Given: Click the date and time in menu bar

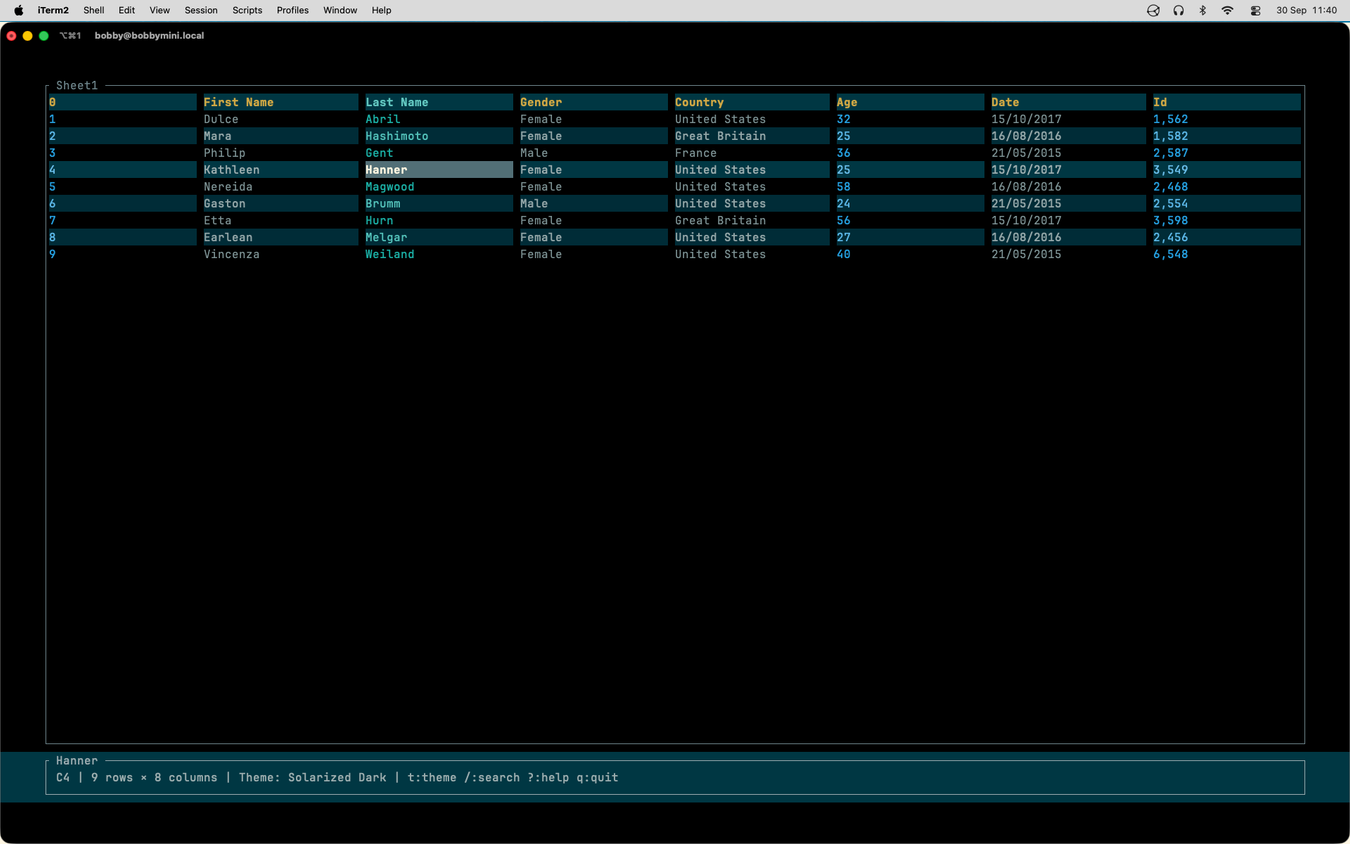Looking at the screenshot, I should (x=1306, y=10).
